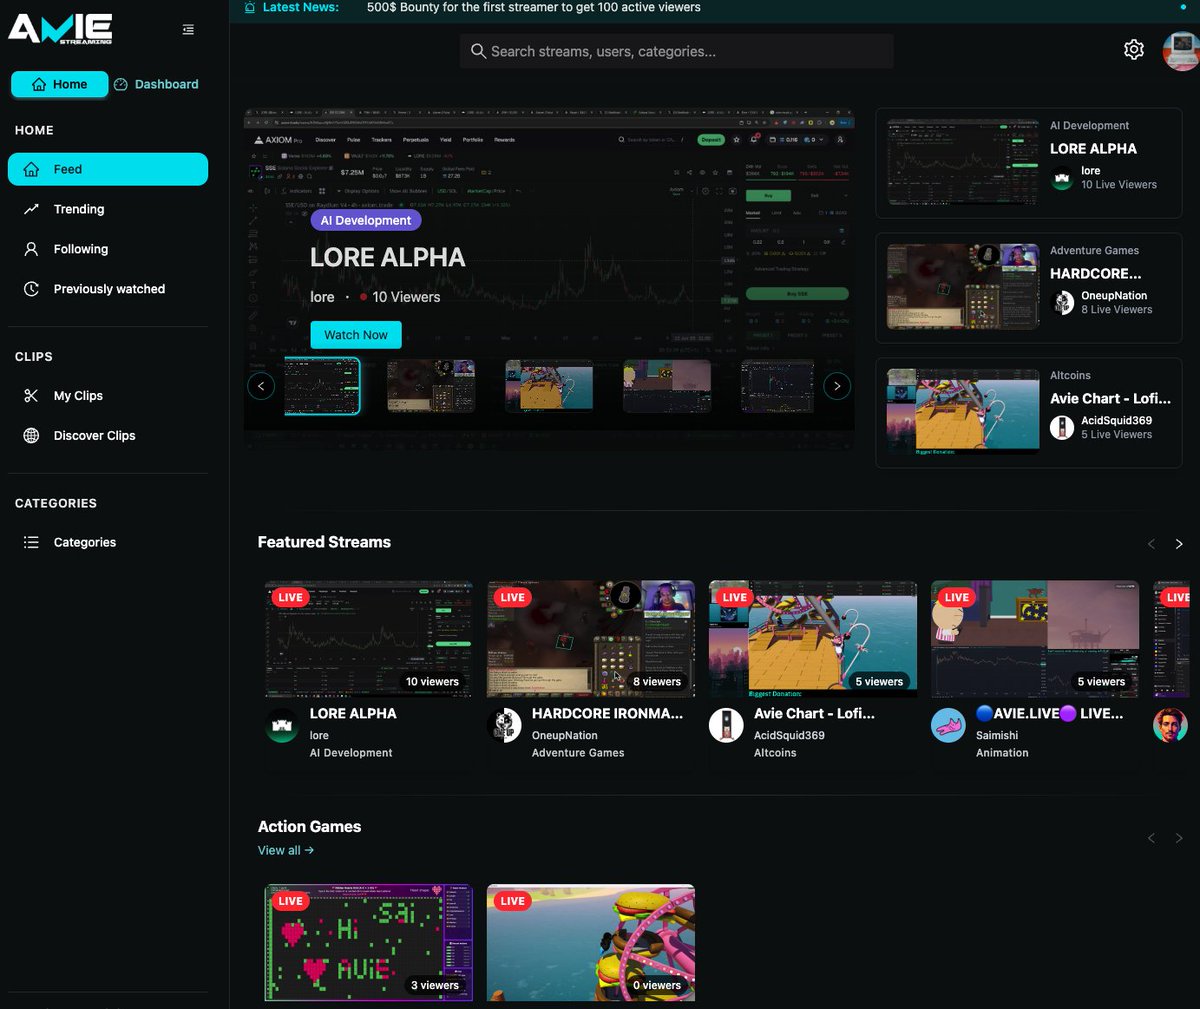Open Previously watched history
The image size is (1200, 1009).
pos(108,288)
